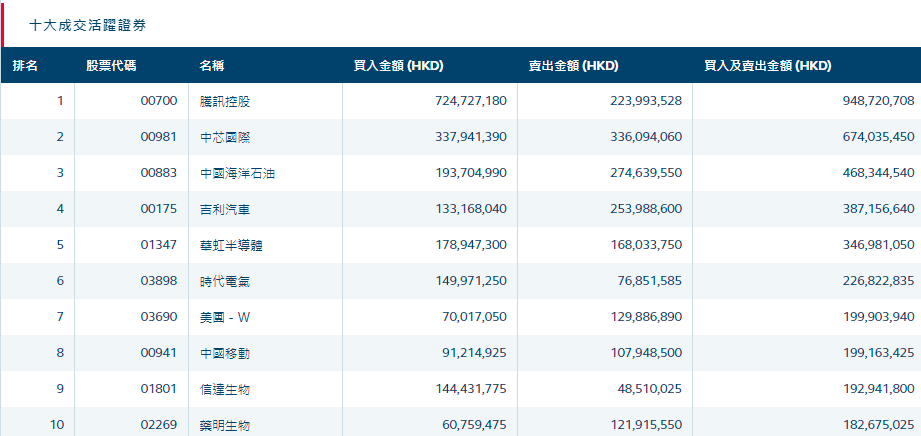Click sell amount 223,993,528
The width and height of the screenshot is (921, 436).
click(646, 101)
